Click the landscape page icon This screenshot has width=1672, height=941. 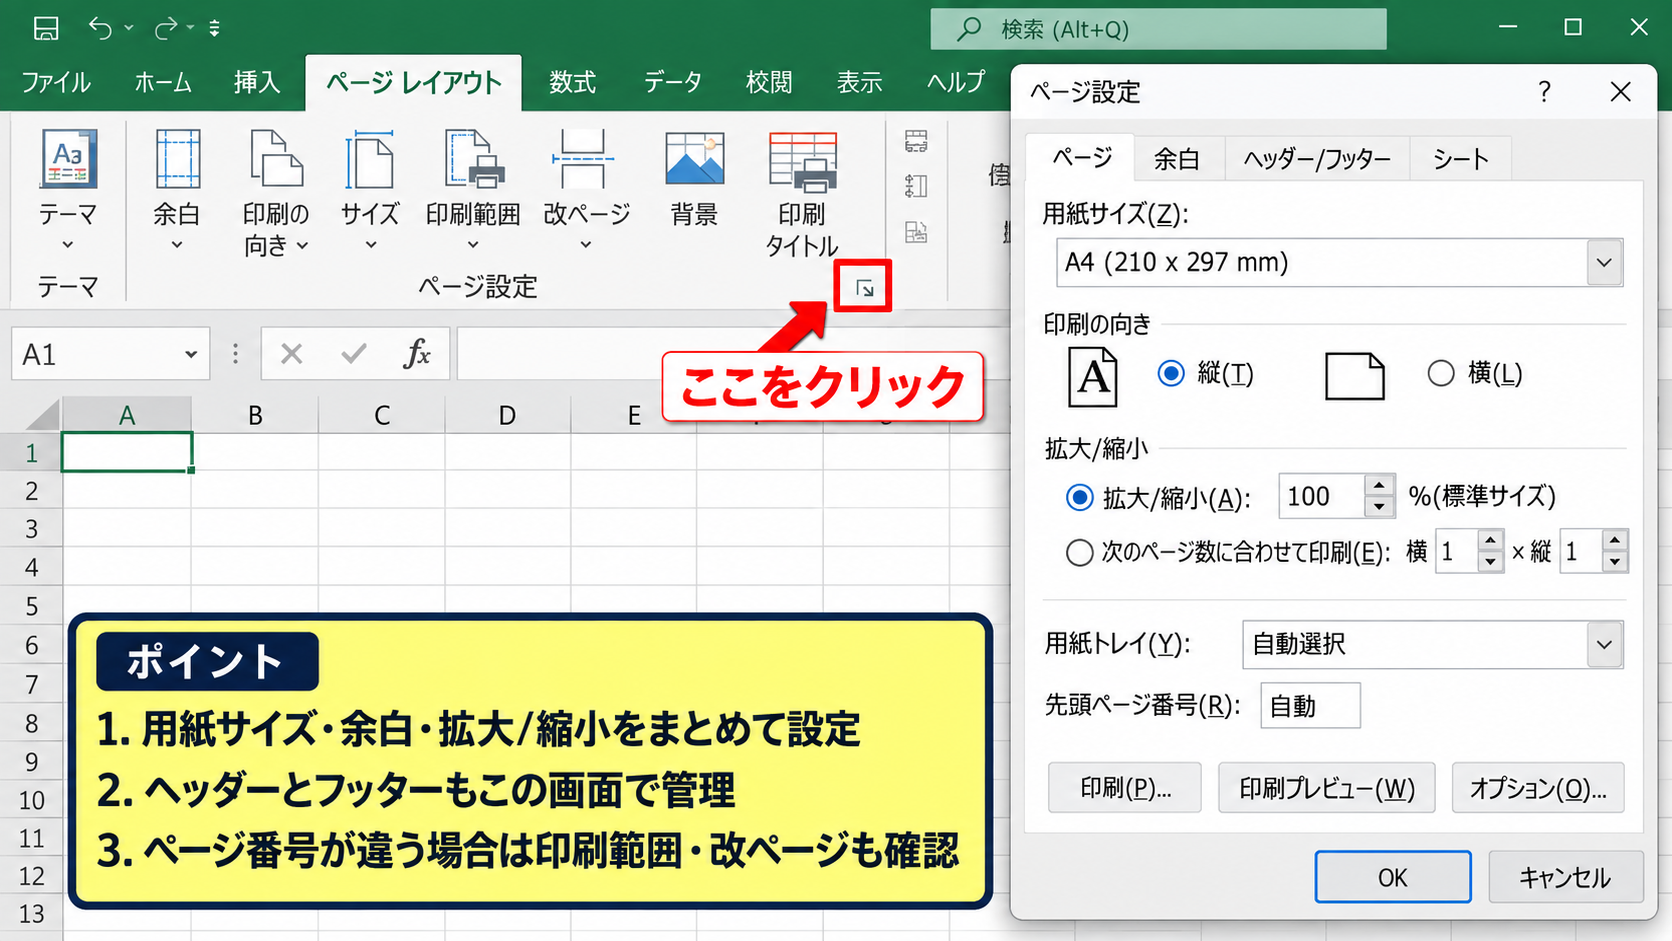coord(1354,377)
